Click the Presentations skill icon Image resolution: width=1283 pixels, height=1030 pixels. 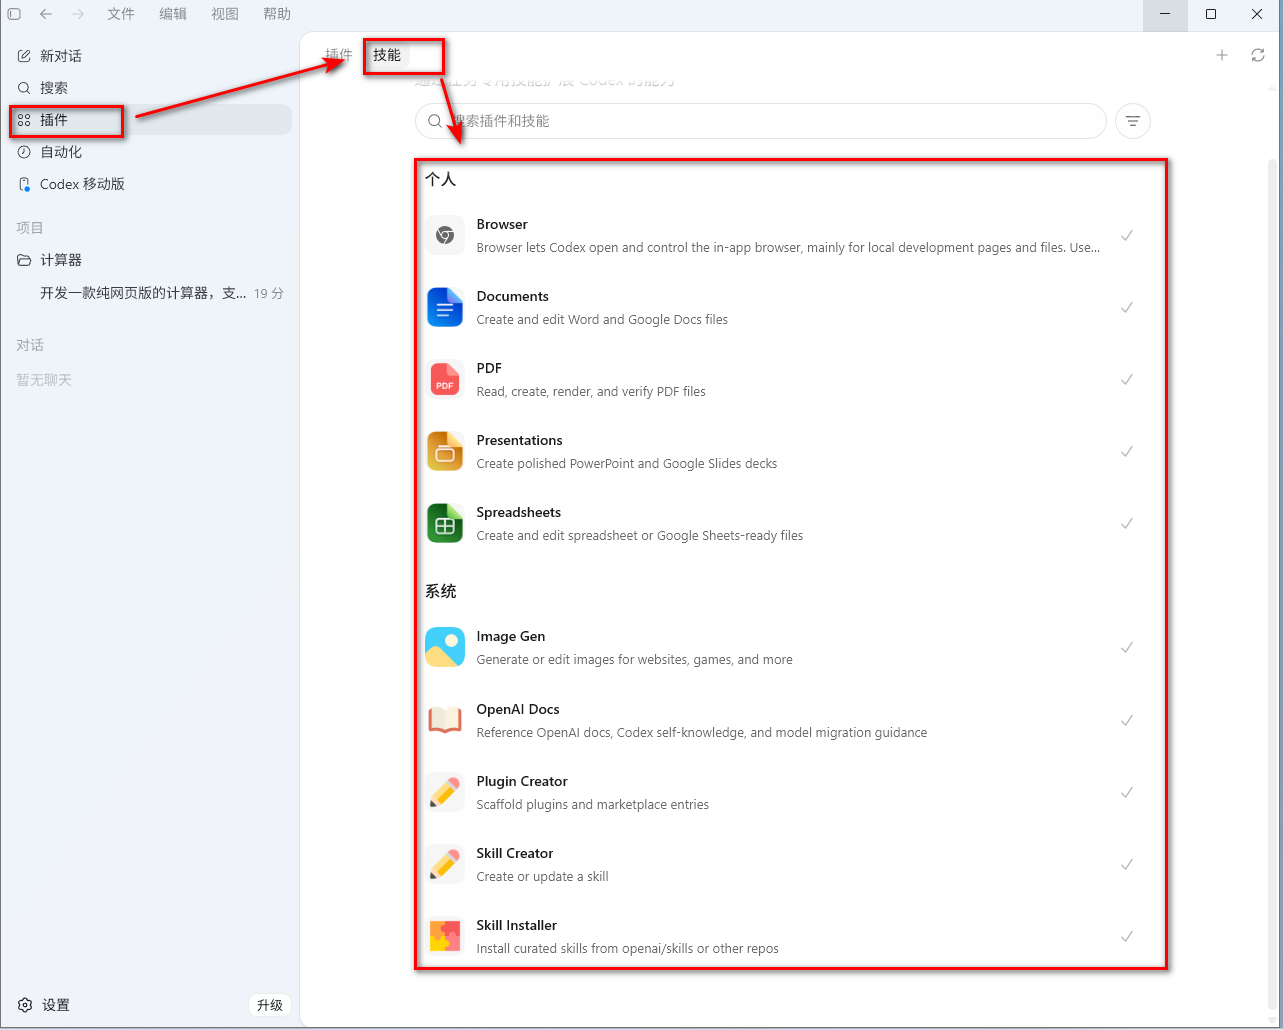click(445, 451)
